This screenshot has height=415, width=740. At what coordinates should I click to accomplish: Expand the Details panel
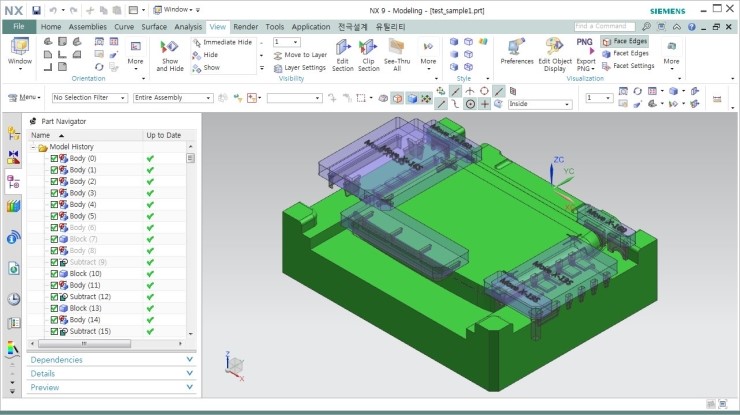coord(111,373)
